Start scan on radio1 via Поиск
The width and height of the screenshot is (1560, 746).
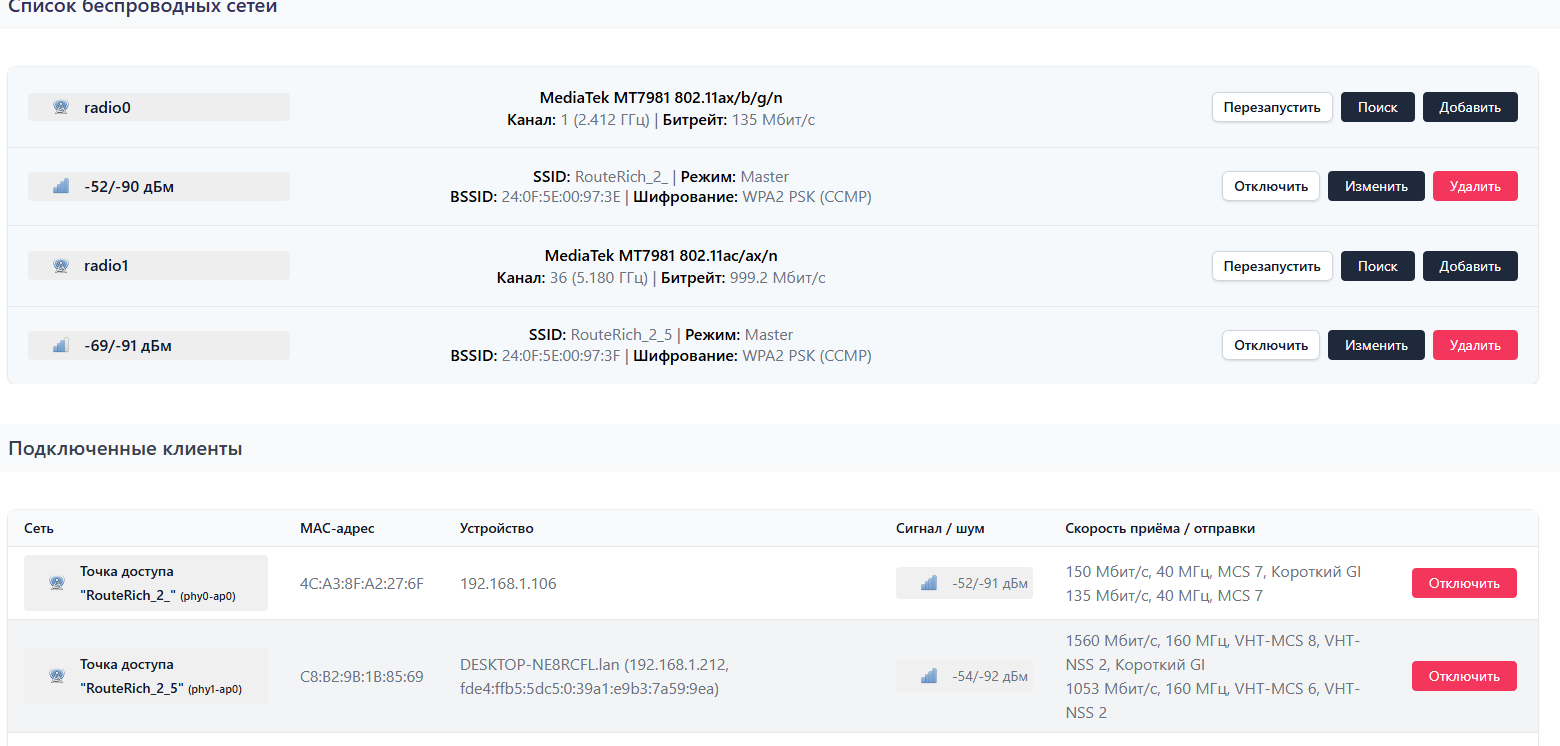[1377, 266]
